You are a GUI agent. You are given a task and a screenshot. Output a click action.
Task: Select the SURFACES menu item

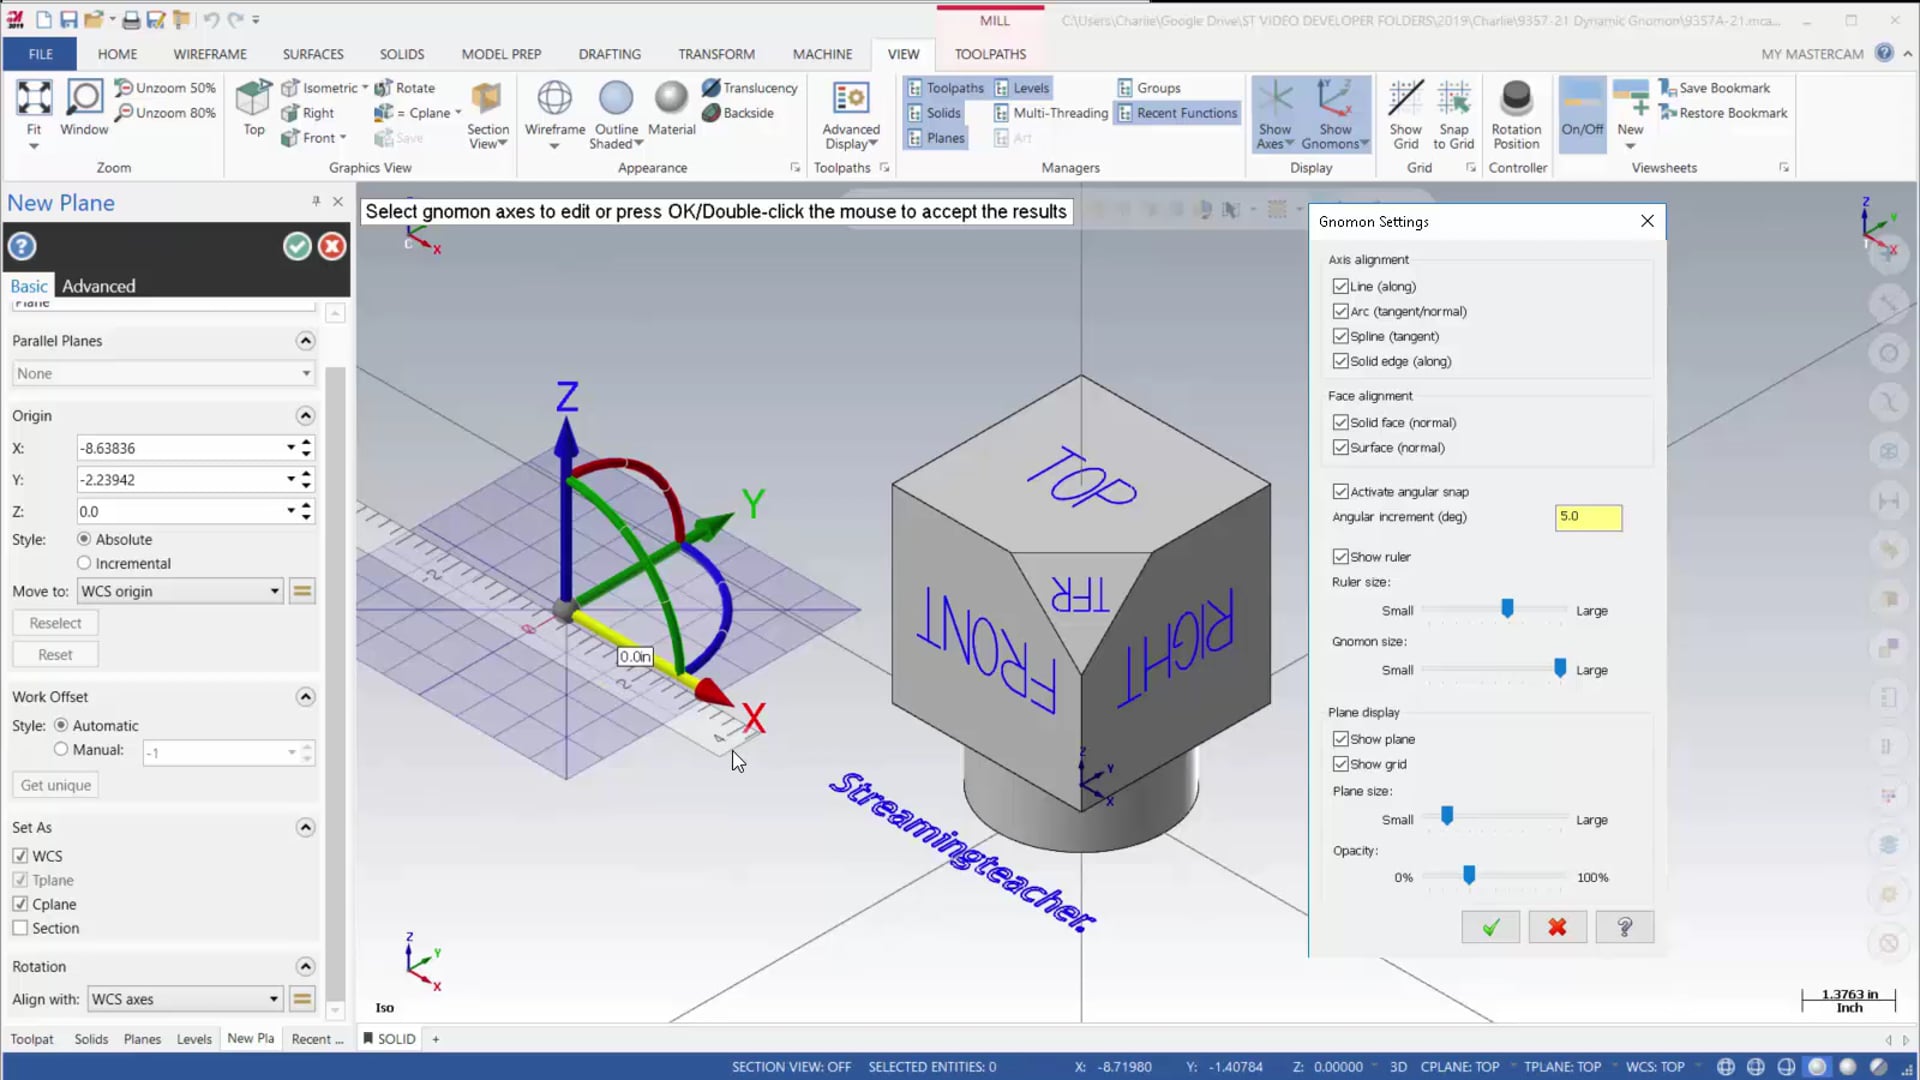[x=313, y=54]
